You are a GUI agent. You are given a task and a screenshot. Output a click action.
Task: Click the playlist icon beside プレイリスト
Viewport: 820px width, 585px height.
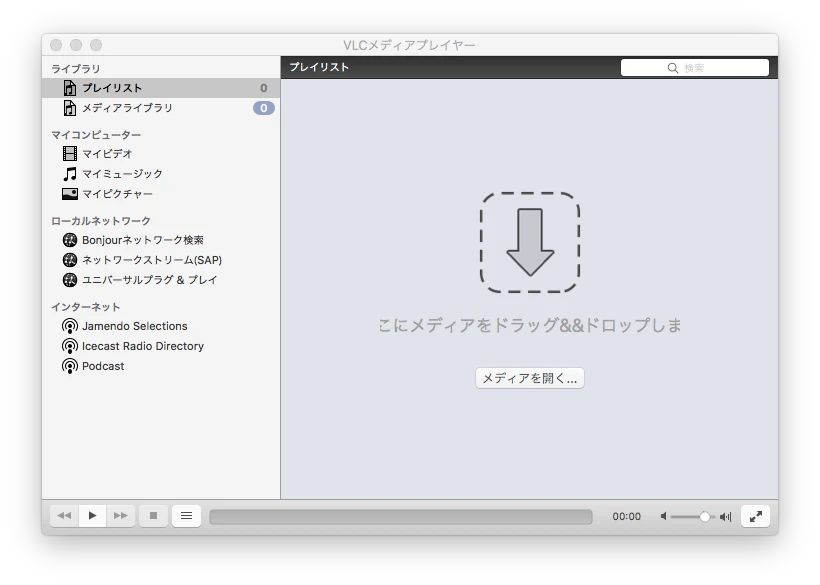click(70, 88)
